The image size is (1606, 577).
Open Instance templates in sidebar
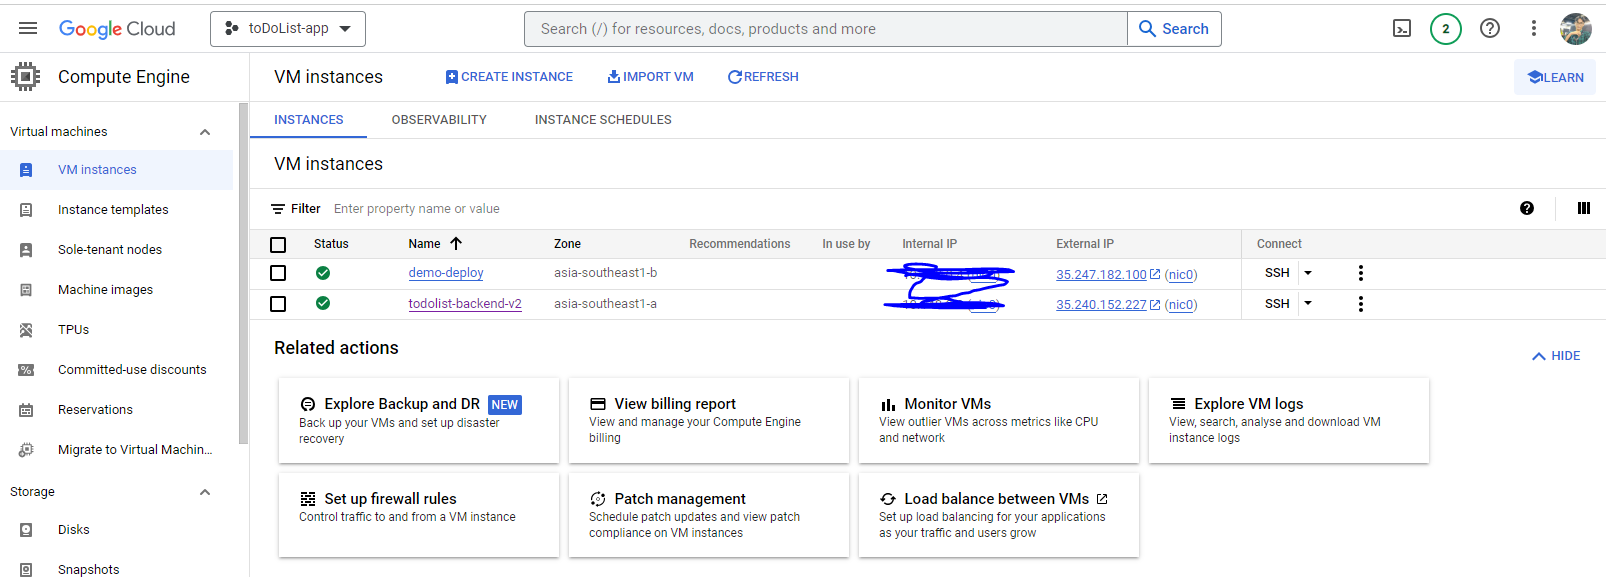pyautogui.click(x=113, y=210)
